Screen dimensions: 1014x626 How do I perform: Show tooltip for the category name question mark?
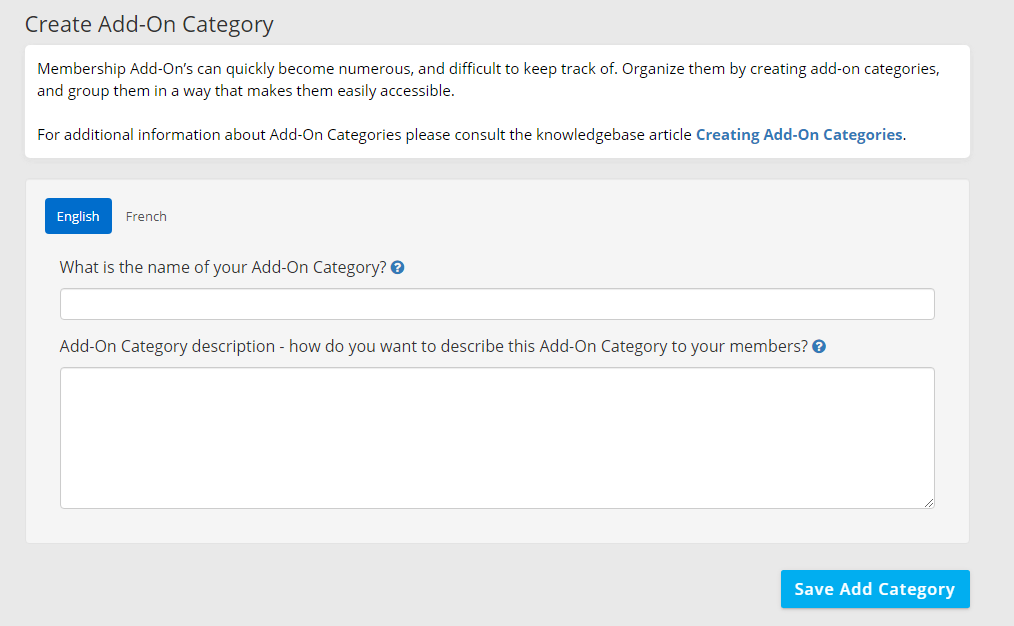pyautogui.click(x=398, y=268)
